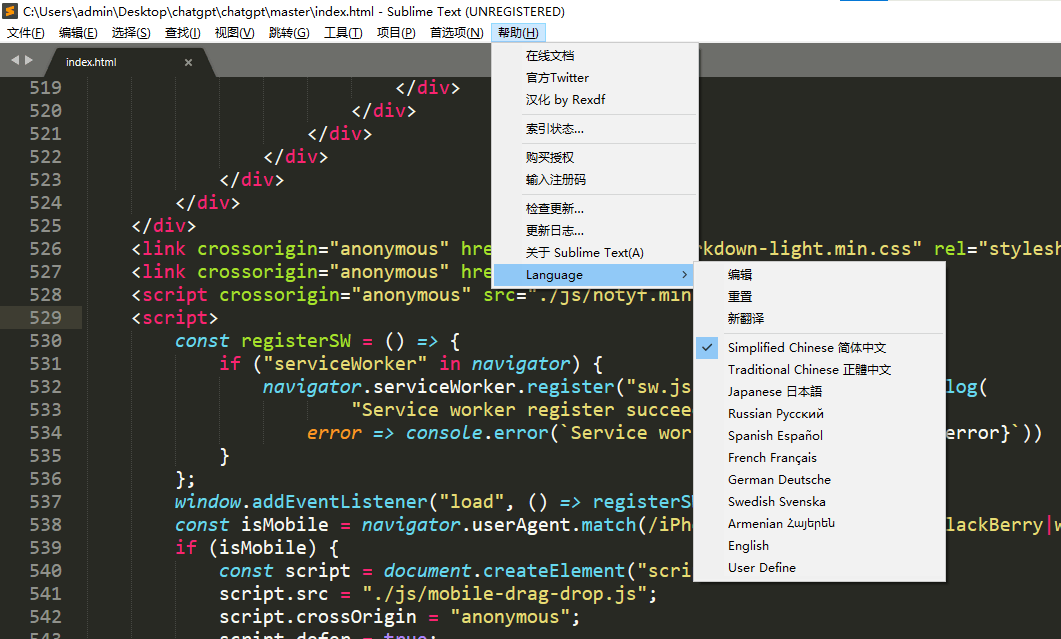The height and width of the screenshot is (639, 1061).
Task: Choose 购买授权 menu entry
Action: [595, 157]
